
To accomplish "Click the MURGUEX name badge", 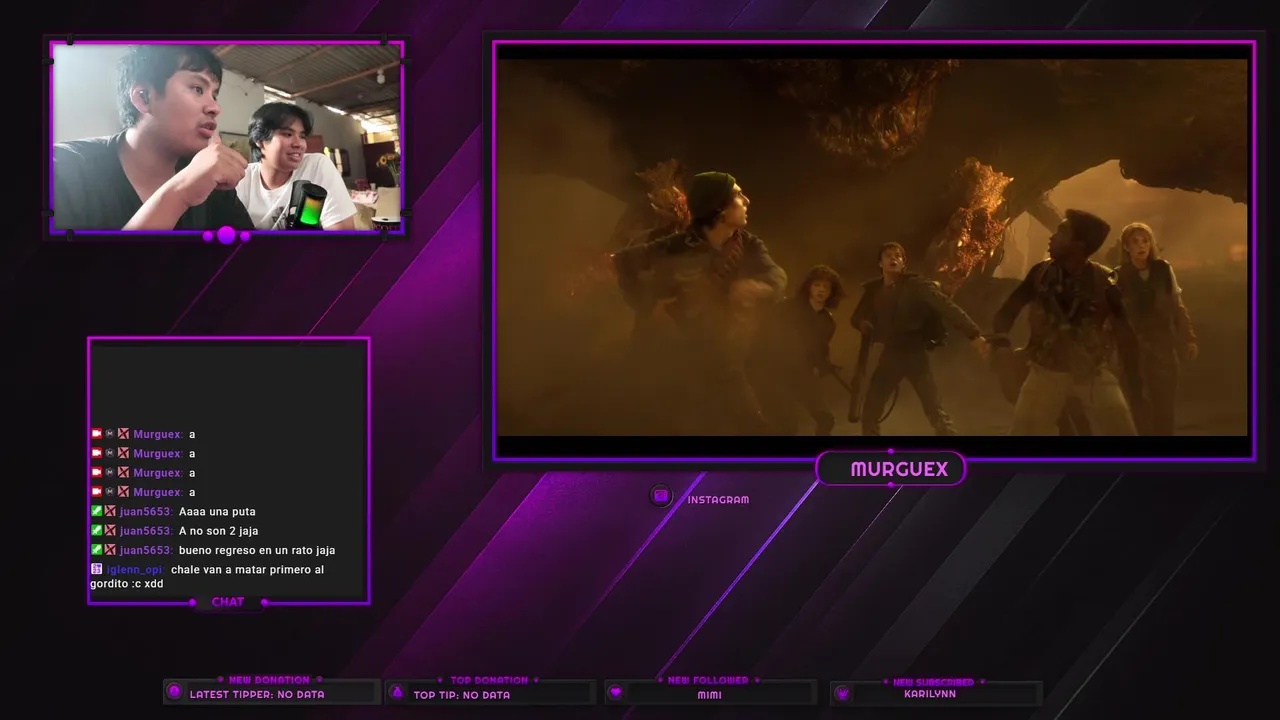I will coord(890,469).
